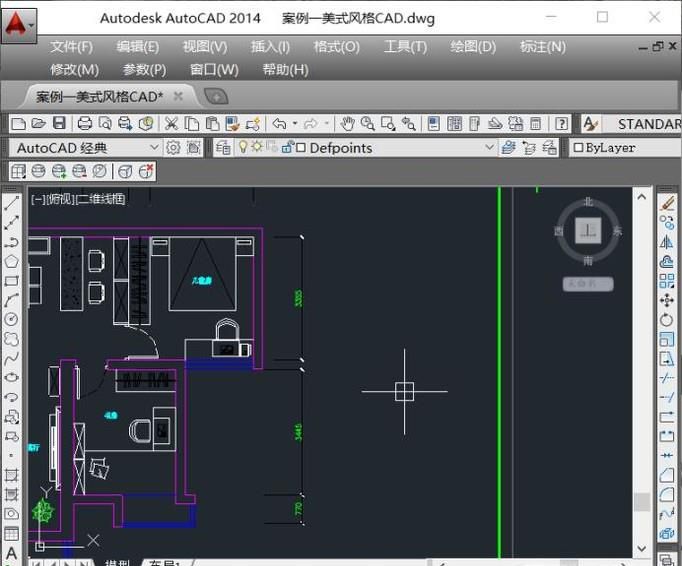Click the Cut scissors icon
This screenshot has height=566, width=682.
[171, 124]
